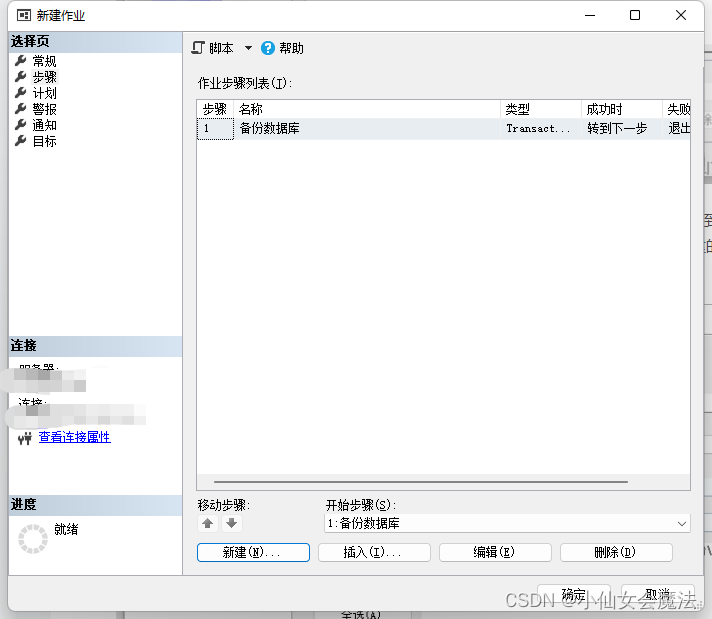This screenshot has width=712, height=619.
Task: Open 帮助 help
Action: [282, 48]
